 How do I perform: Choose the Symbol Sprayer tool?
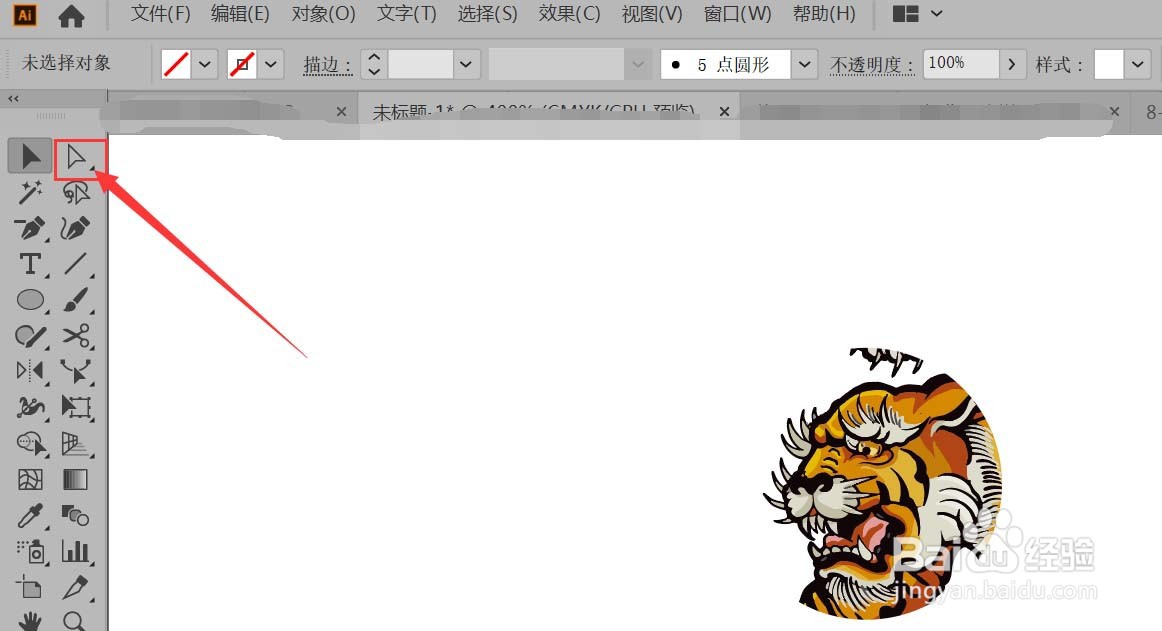point(30,552)
